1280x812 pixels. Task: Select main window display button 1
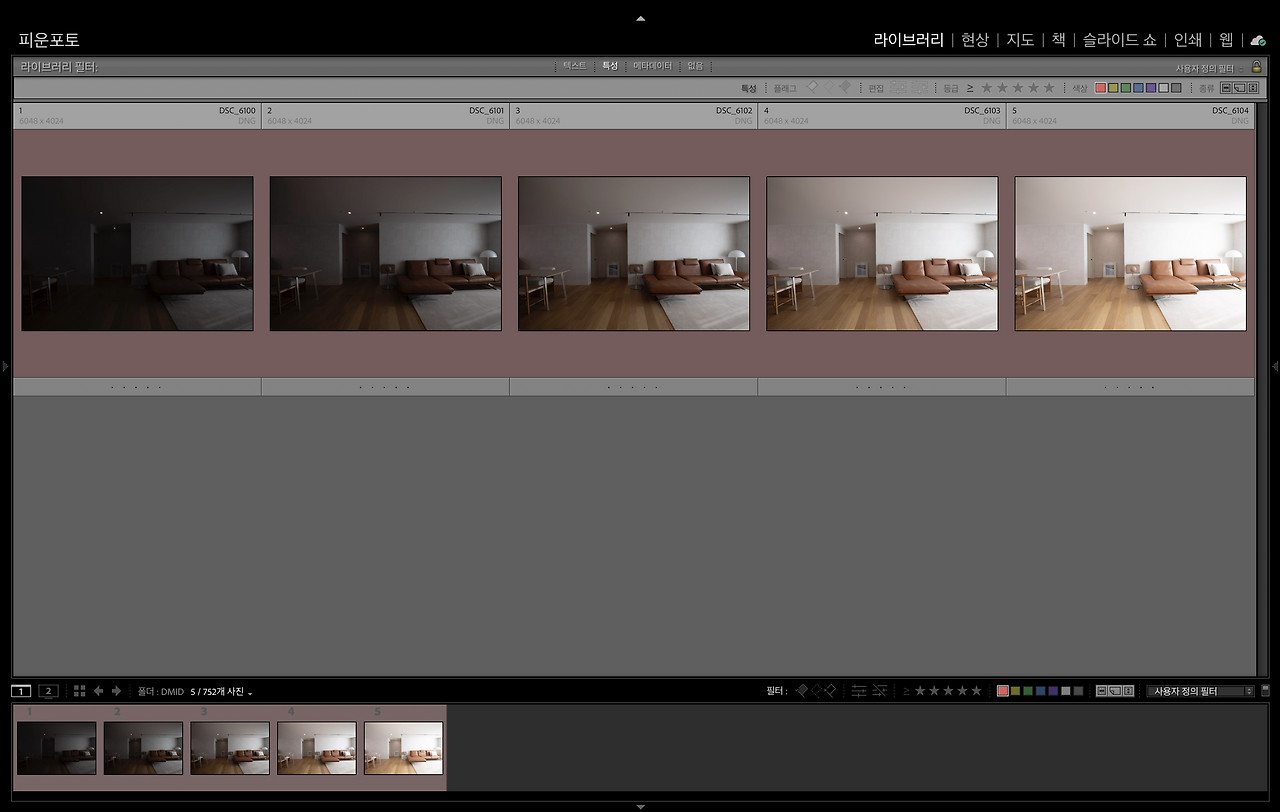(x=21, y=691)
